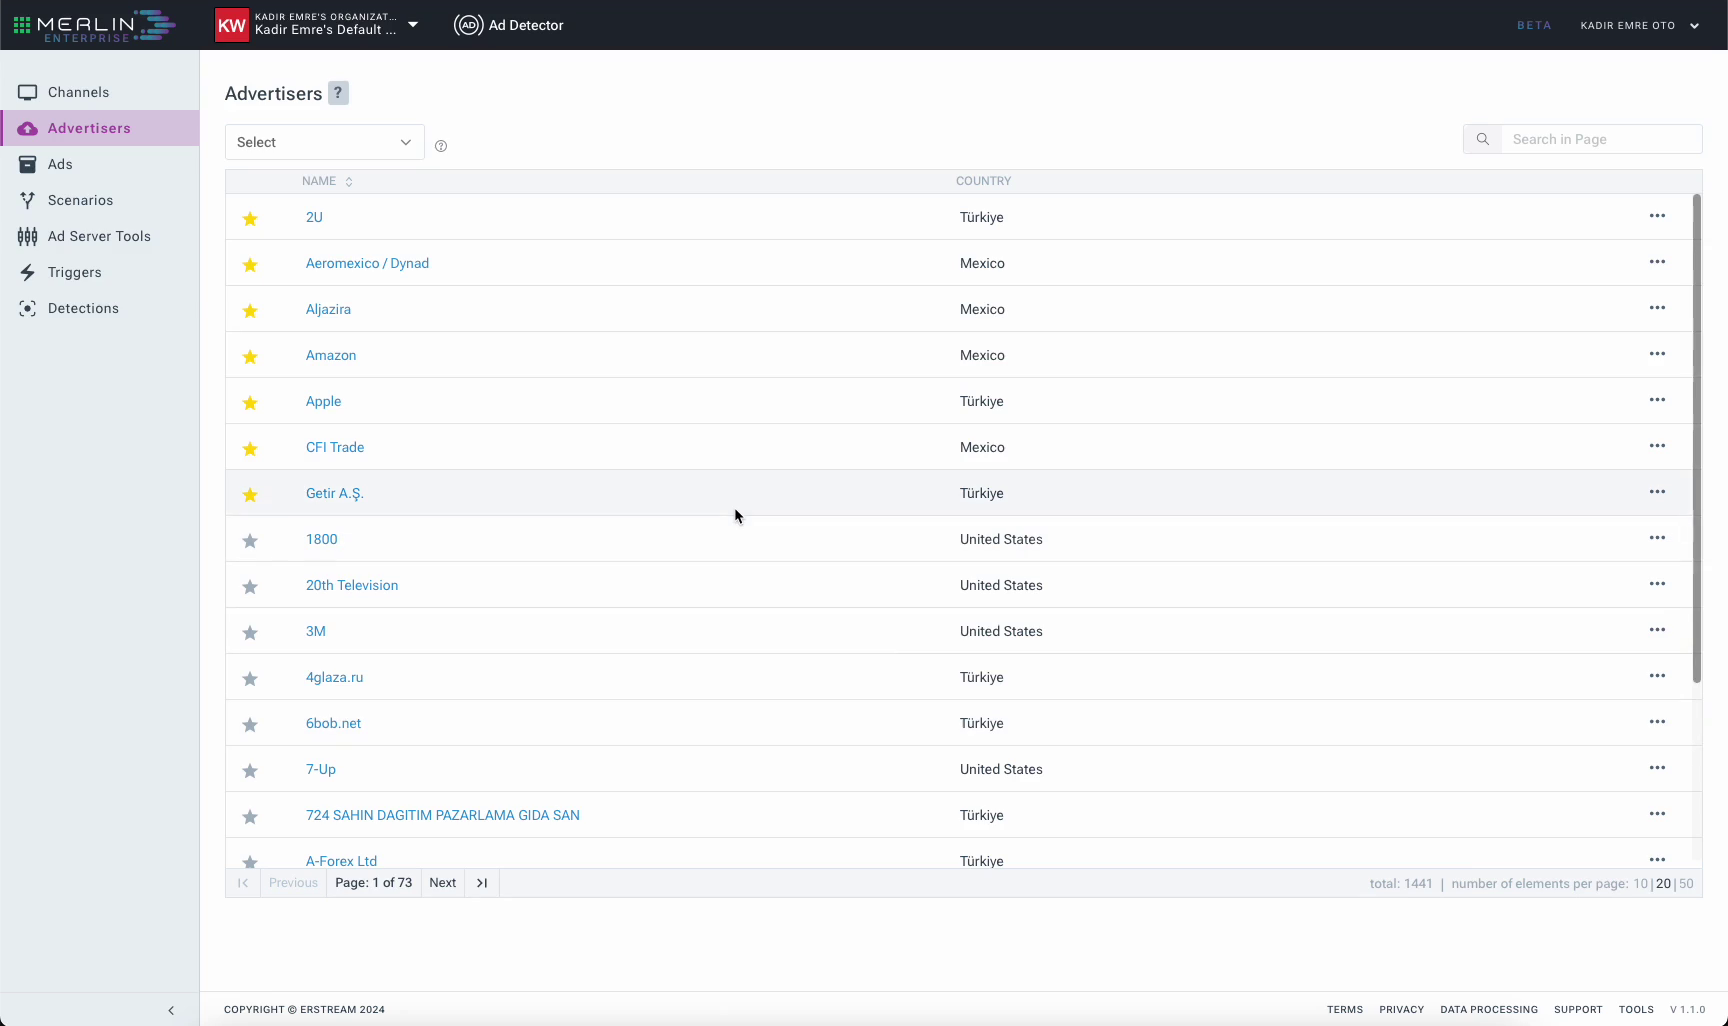
Task: Click the table vertical scrollbar
Action: (1696, 438)
